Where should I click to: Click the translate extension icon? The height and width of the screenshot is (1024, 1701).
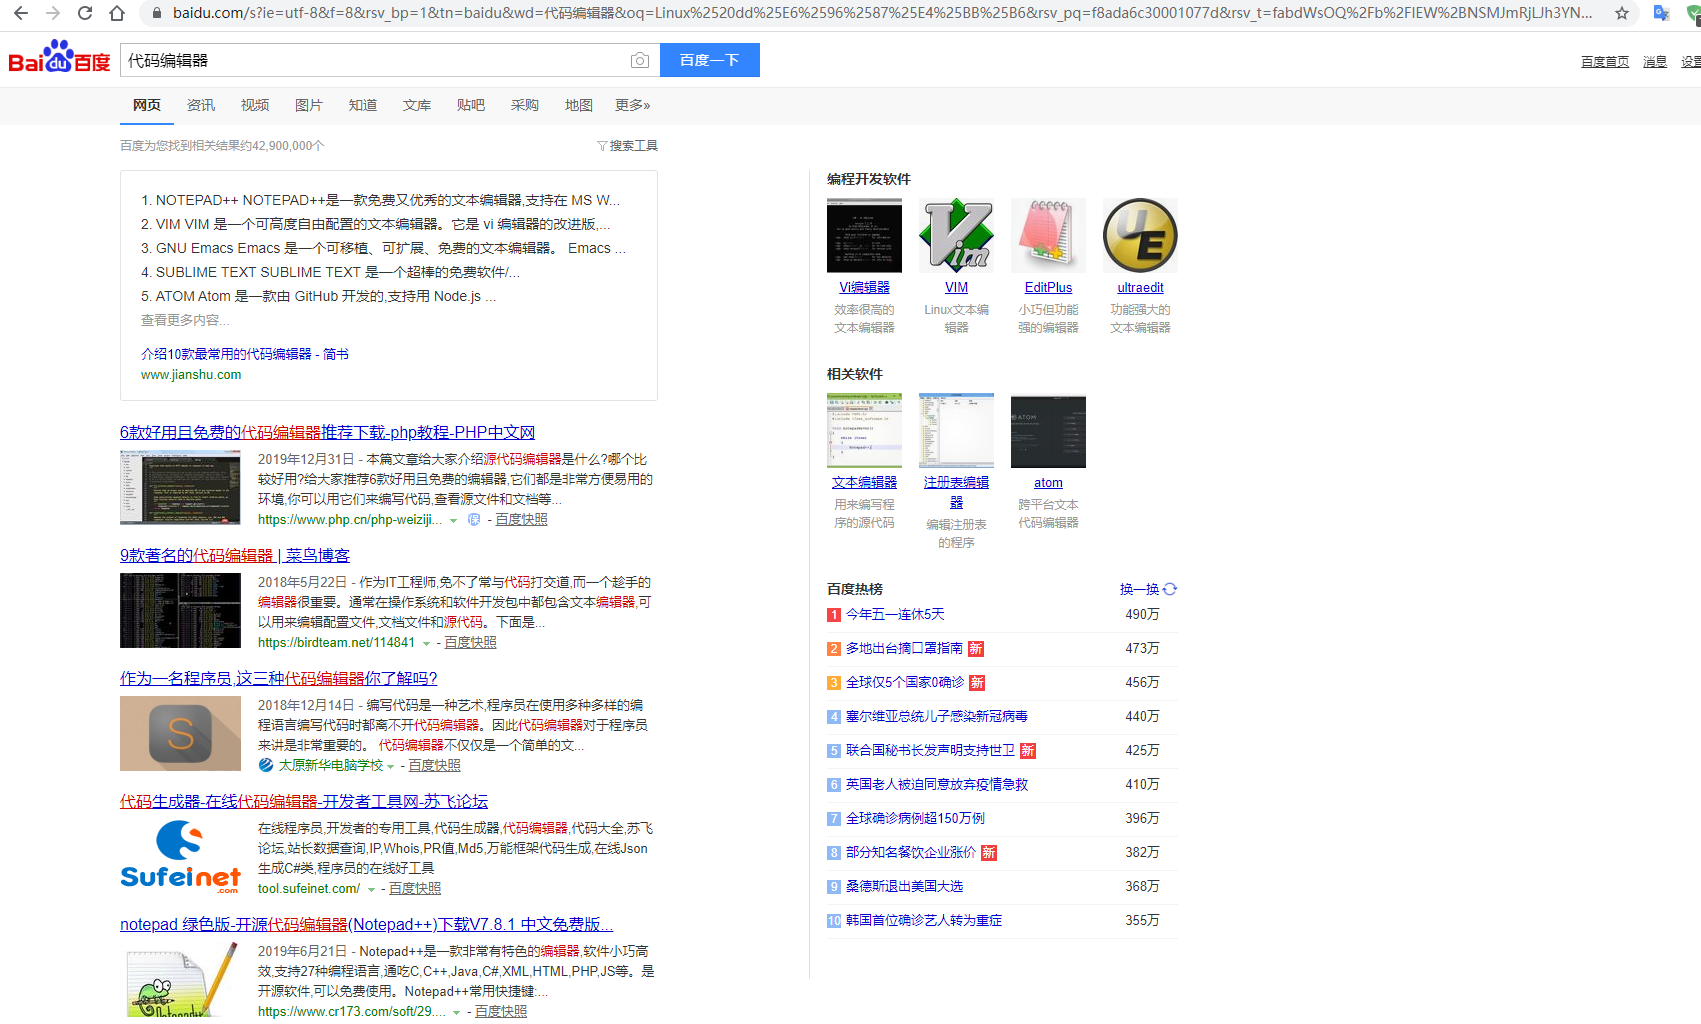1661,13
